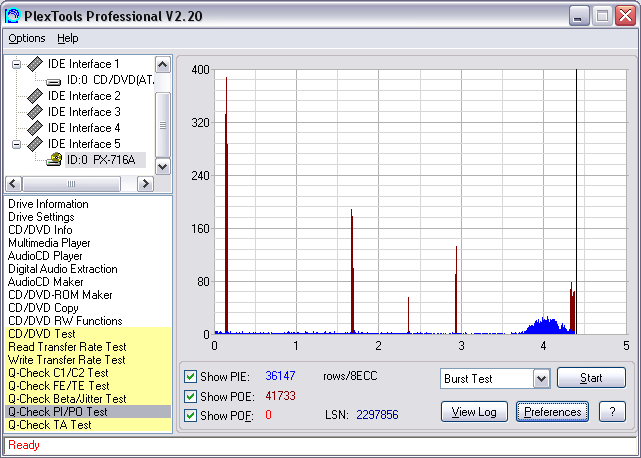641x458 pixels.
Task: Click the PX-716A drive icon
Action: click(x=54, y=159)
